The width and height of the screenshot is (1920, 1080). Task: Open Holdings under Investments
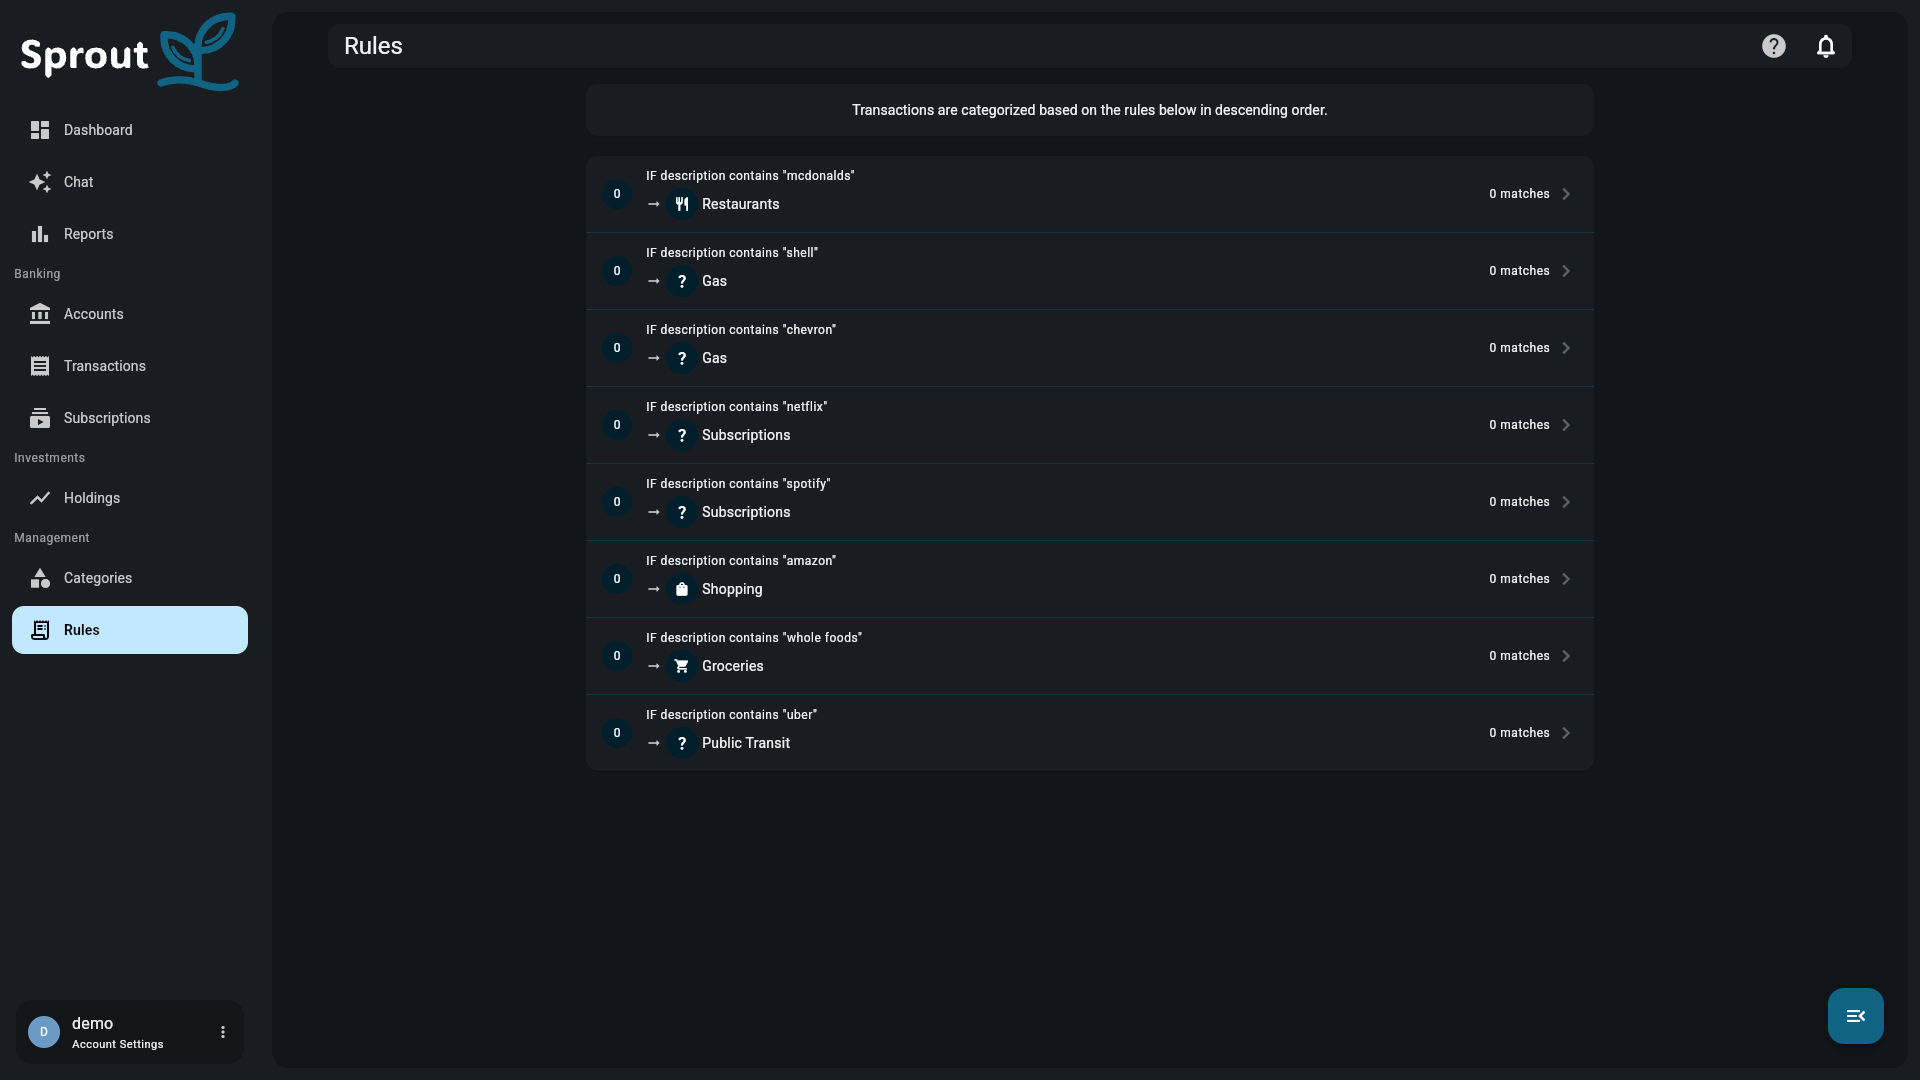click(x=130, y=498)
